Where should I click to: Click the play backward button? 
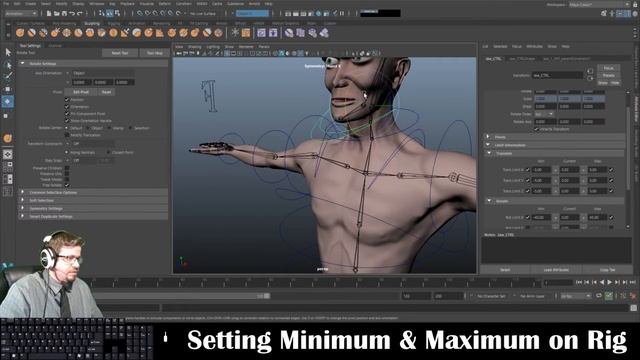tap(602, 282)
